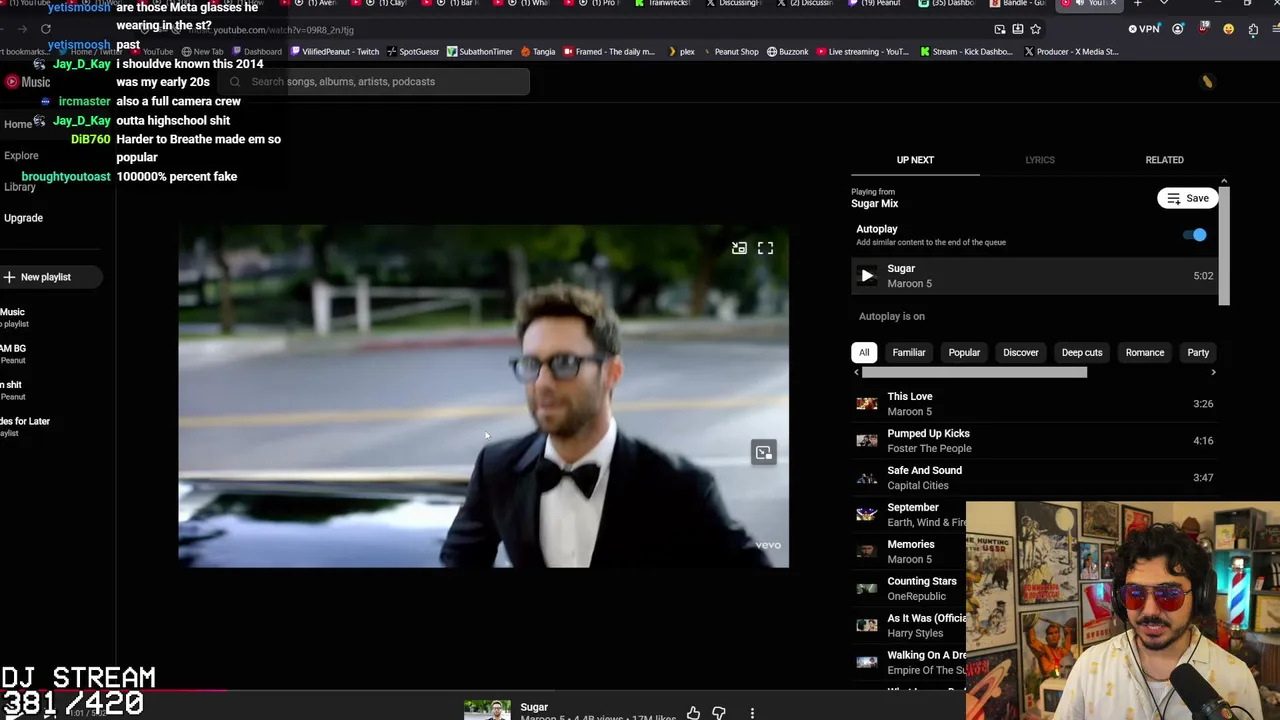Play Safe And Sound thumbnail
The height and width of the screenshot is (720, 1280).
867,478
